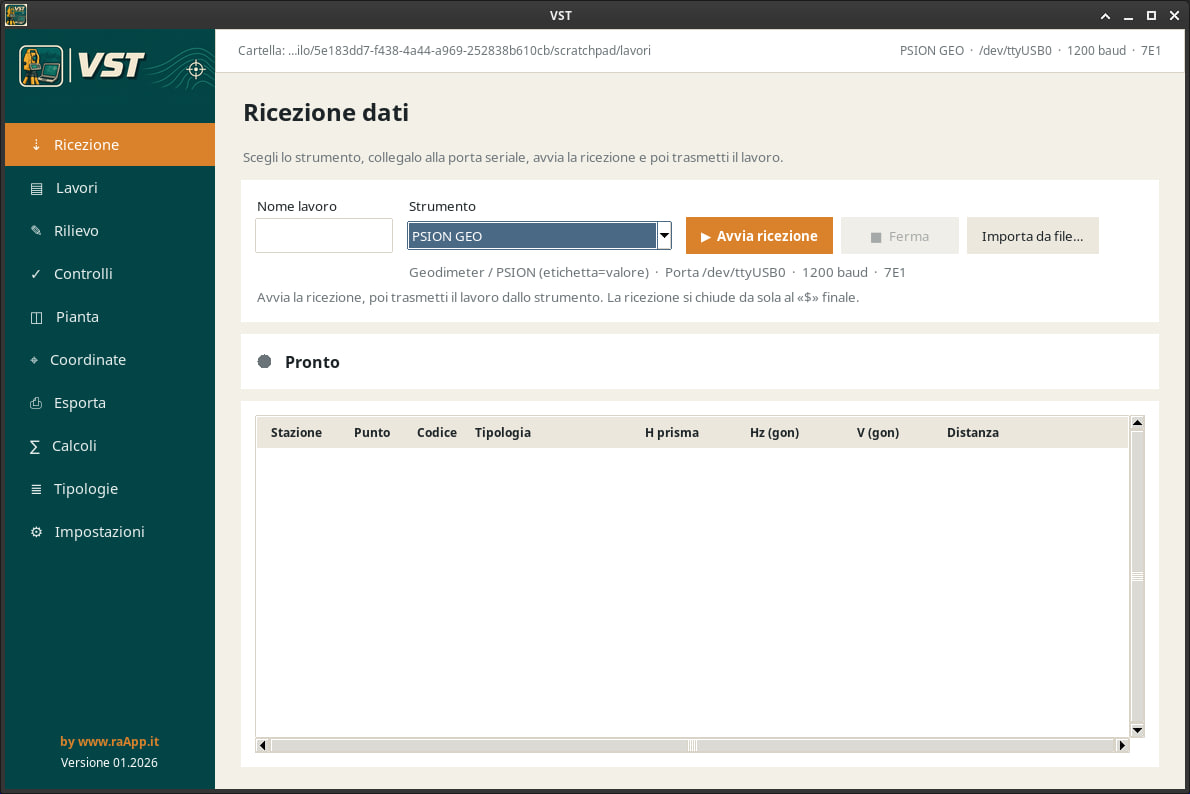This screenshot has height=794, width=1190.
Task: Click the Tipologia column header
Action: coord(502,433)
